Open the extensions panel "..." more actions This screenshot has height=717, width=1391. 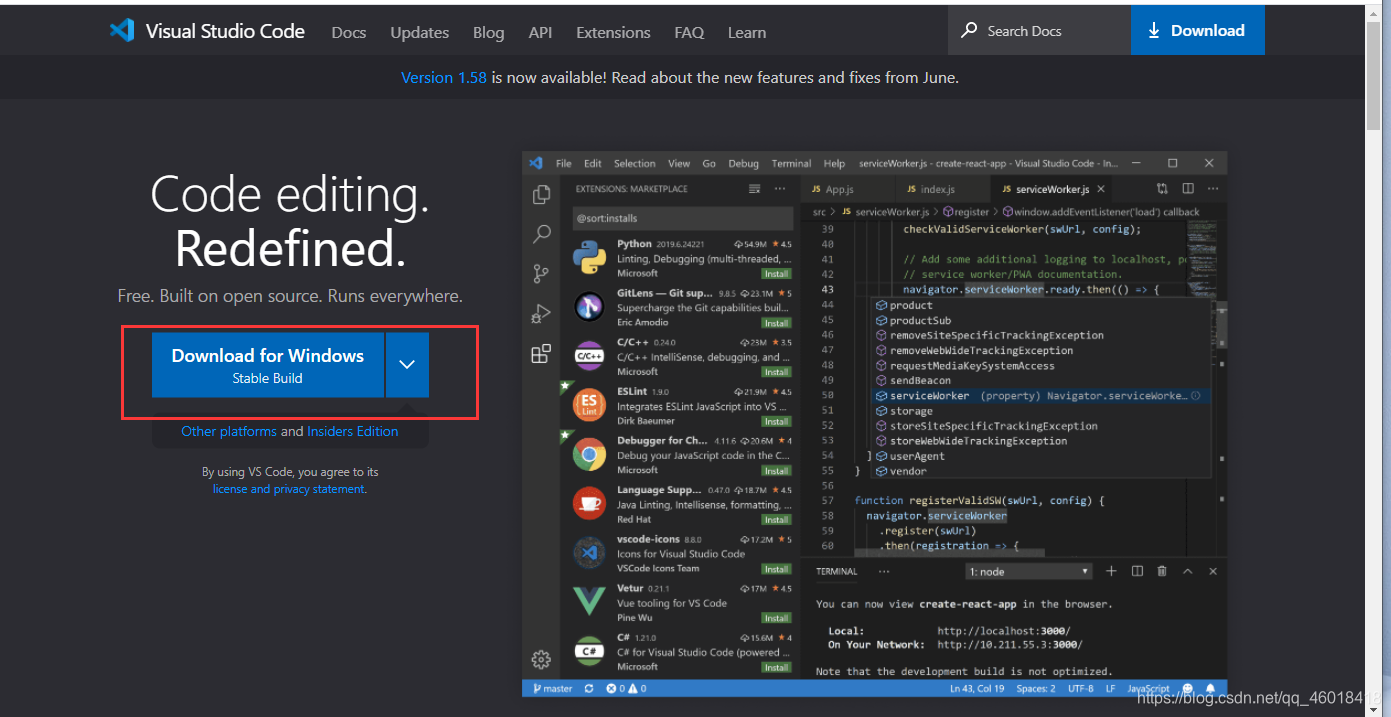781,189
